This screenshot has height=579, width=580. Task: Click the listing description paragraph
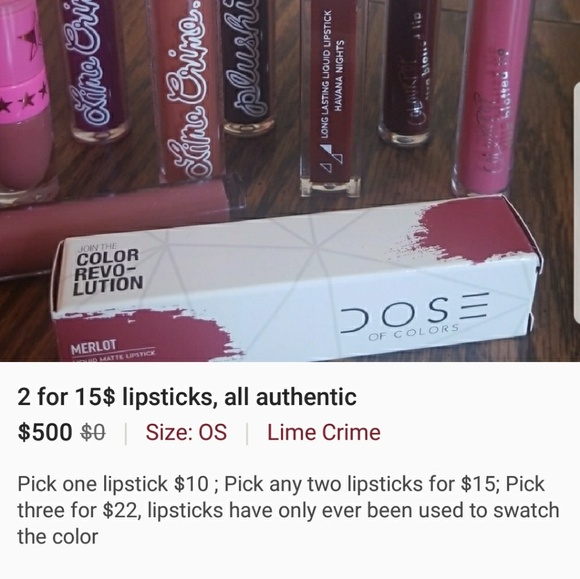click(288, 510)
